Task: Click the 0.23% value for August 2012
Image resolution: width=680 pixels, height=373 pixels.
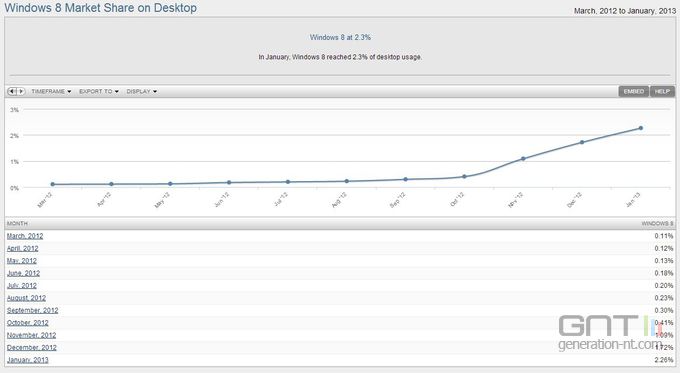Action: click(664, 298)
